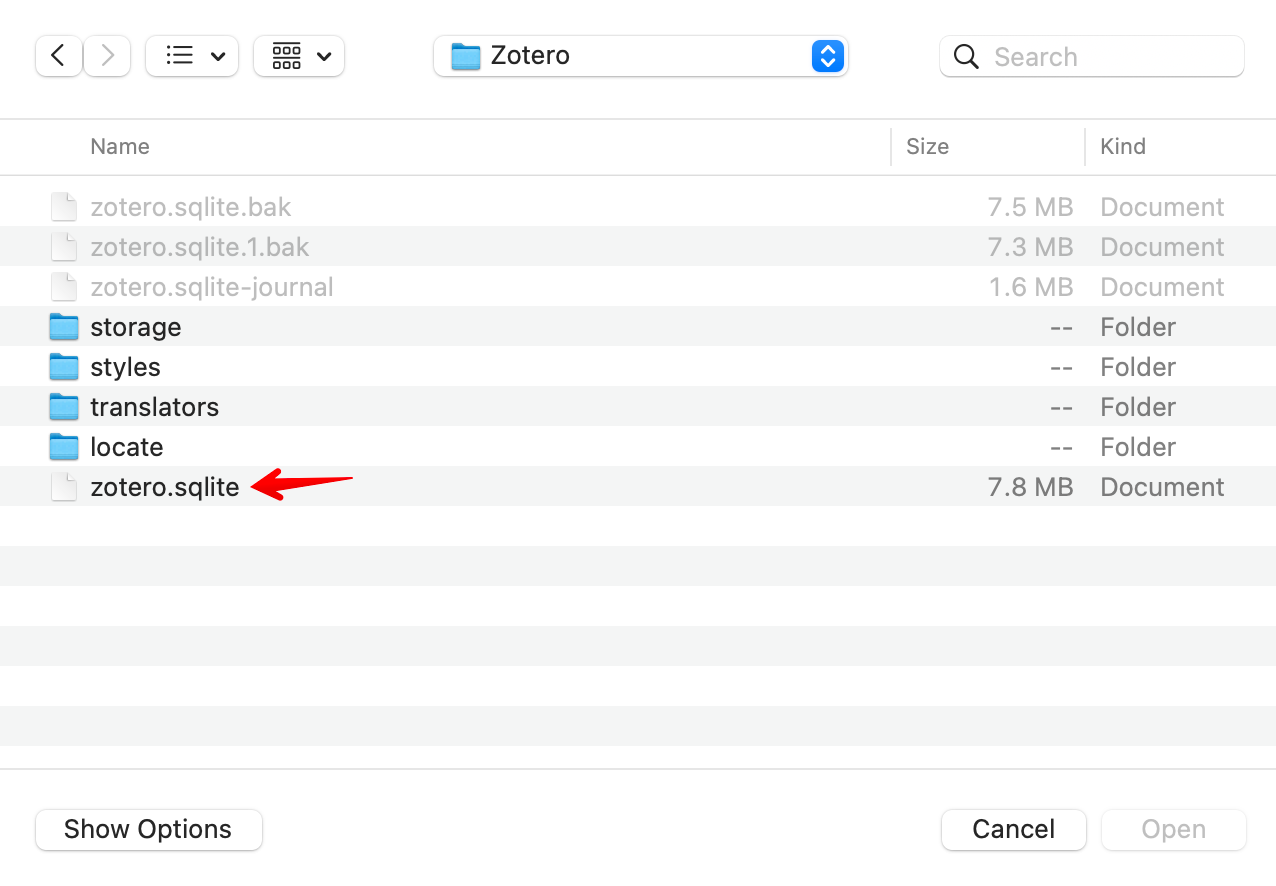Click the Show Options button
This screenshot has height=886, width=1276.
click(x=148, y=829)
